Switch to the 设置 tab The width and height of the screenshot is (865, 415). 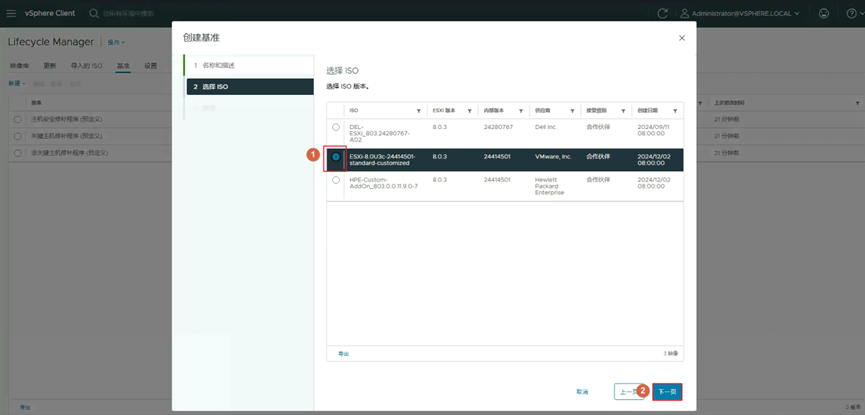pos(151,66)
